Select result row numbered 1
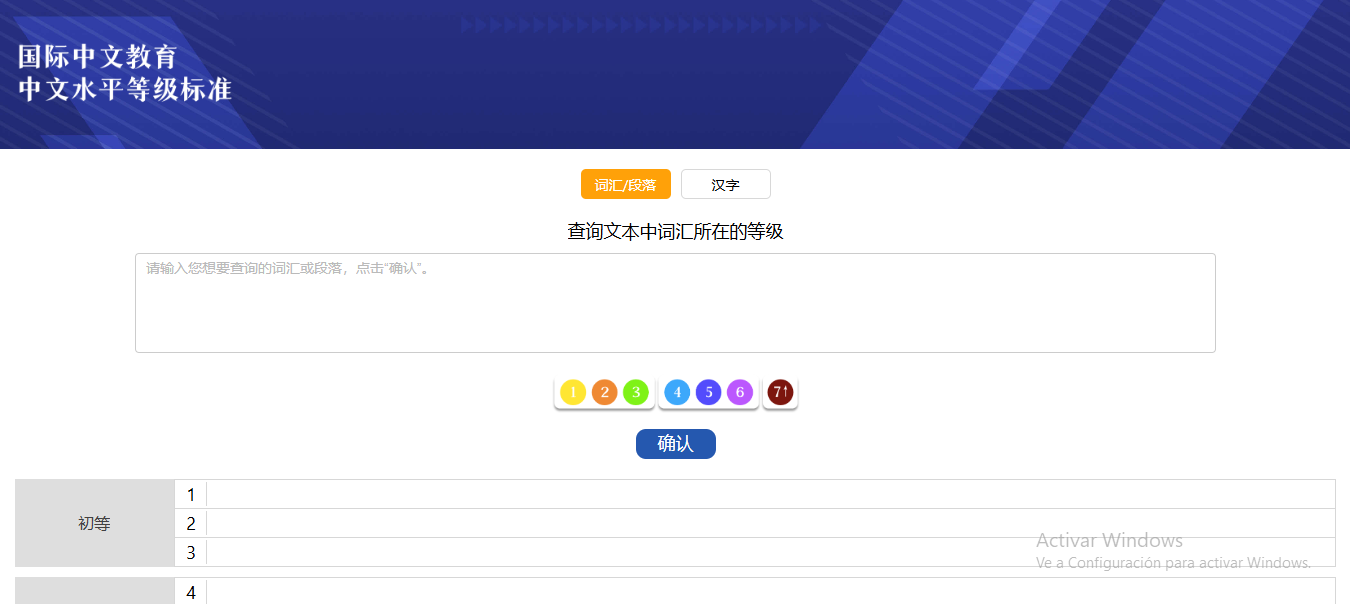This screenshot has height=604, width=1350. [x=755, y=494]
